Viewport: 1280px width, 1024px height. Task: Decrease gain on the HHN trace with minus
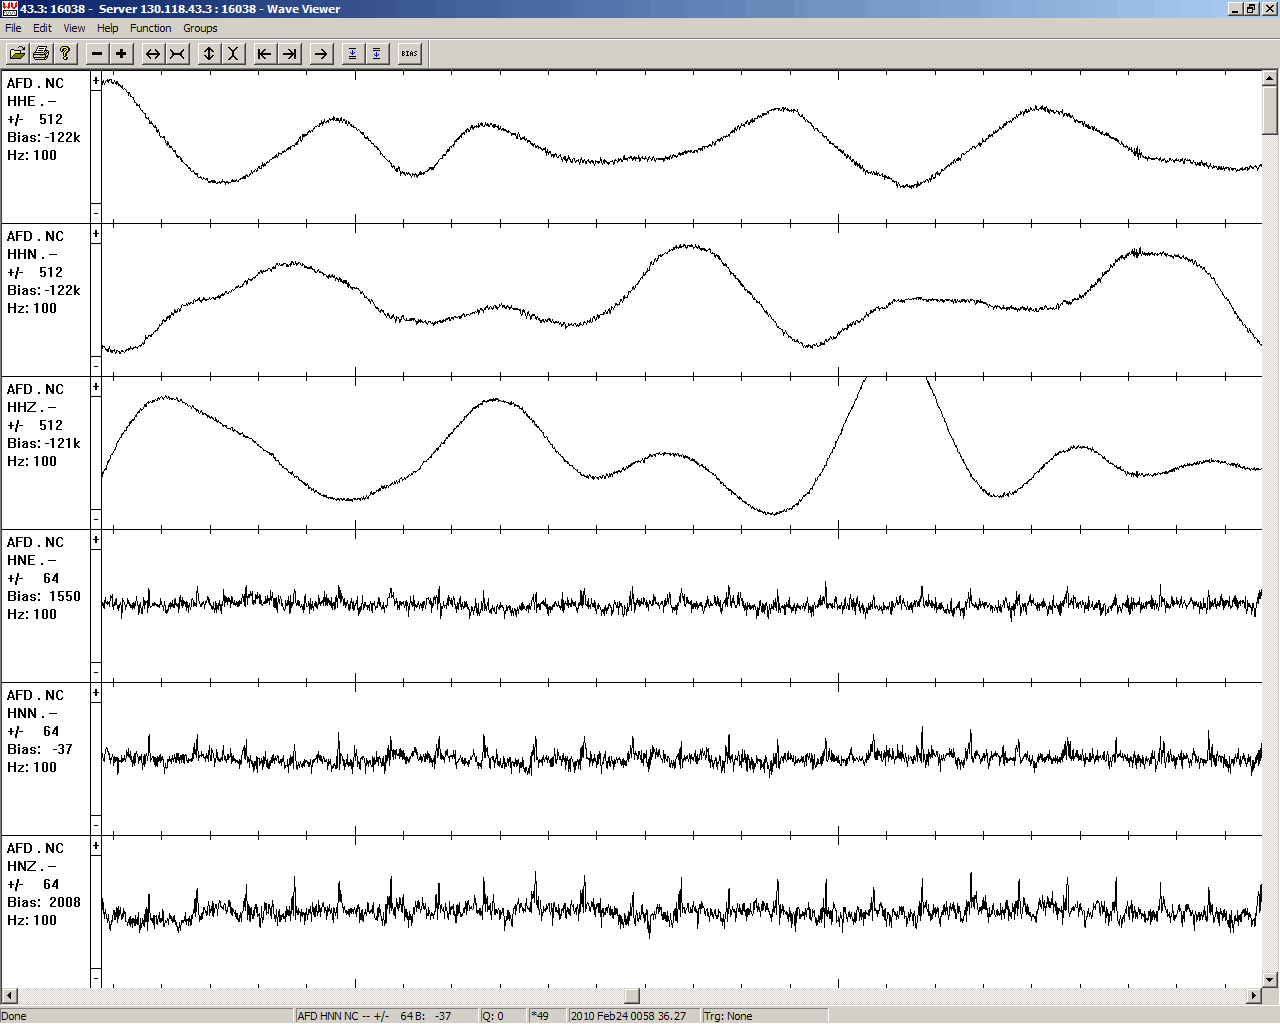96,366
